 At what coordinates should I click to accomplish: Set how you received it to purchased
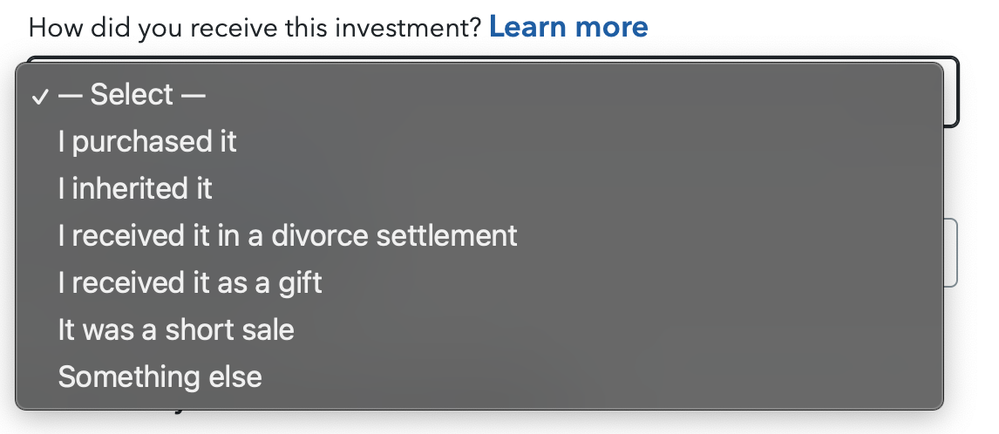[479, 141]
